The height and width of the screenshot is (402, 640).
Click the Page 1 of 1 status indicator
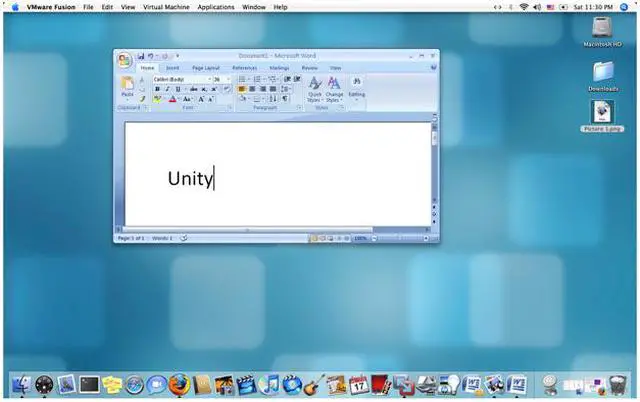[131, 238]
